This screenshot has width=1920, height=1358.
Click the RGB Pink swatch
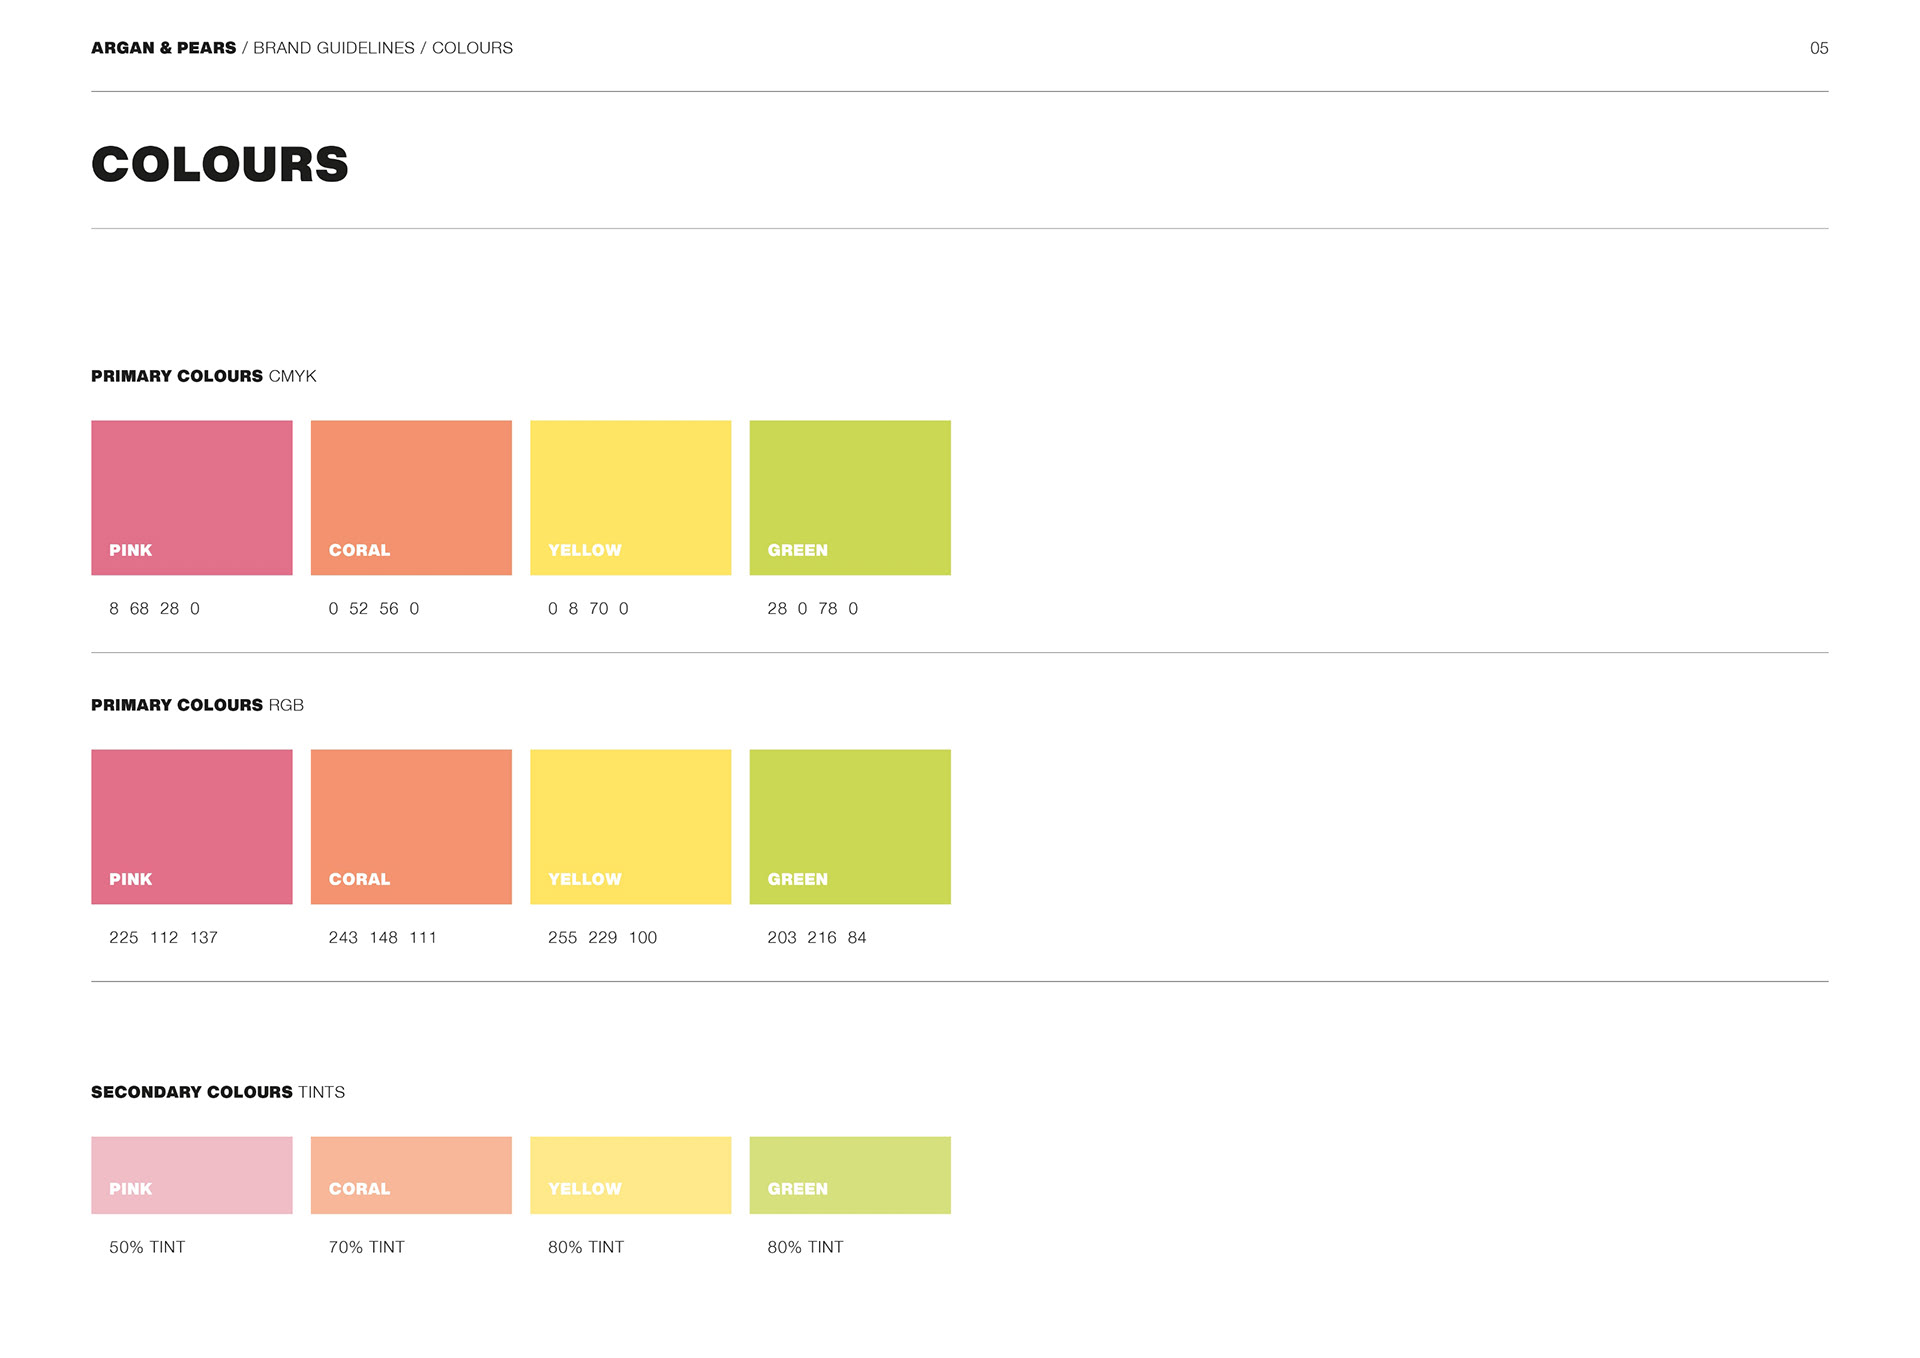click(x=191, y=826)
